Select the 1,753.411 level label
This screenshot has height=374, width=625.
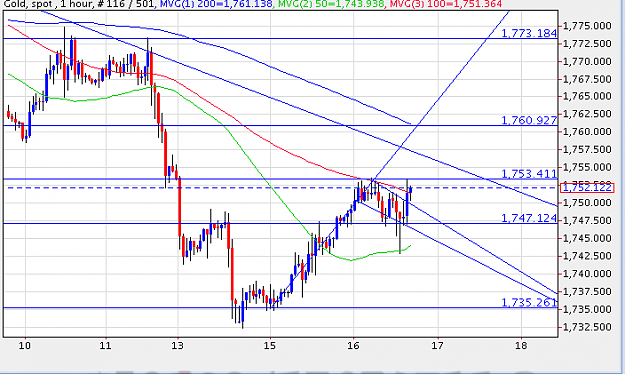click(x=529, y=173)
